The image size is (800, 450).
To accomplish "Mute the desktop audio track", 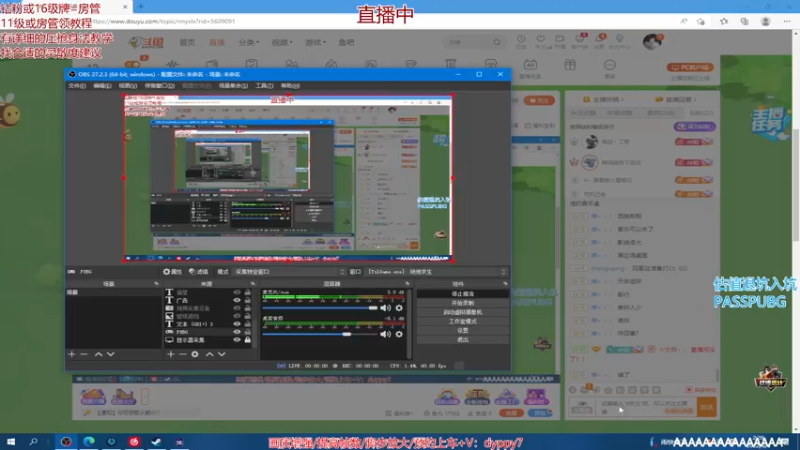I will point(385,334).
